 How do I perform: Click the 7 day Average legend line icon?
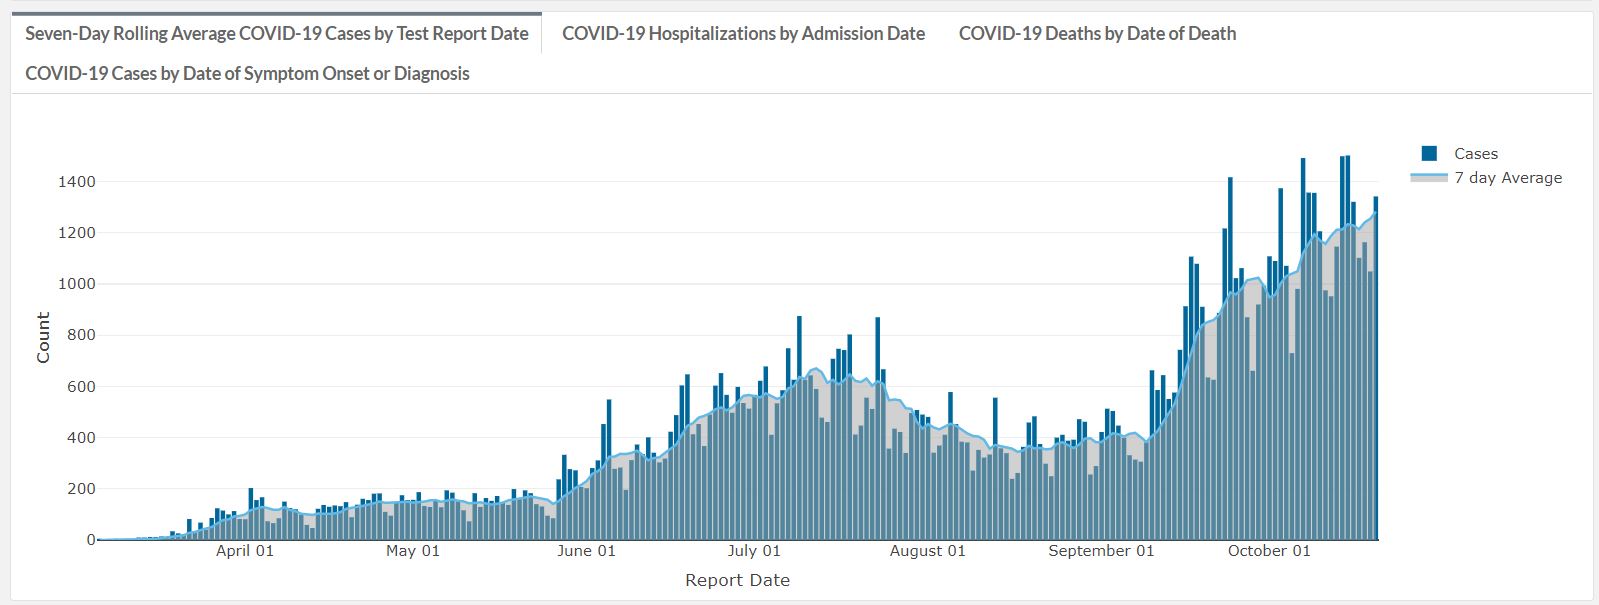pos(1429,178)
